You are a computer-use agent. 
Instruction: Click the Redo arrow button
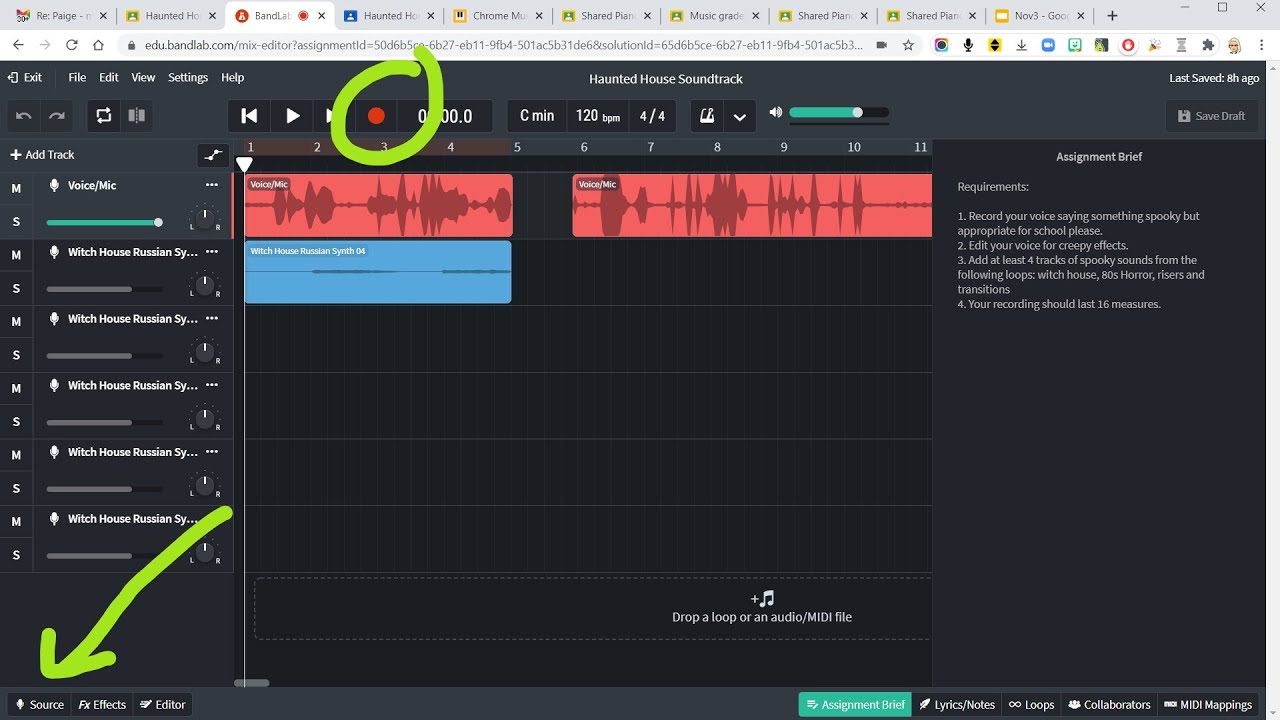tap(57, 116)
